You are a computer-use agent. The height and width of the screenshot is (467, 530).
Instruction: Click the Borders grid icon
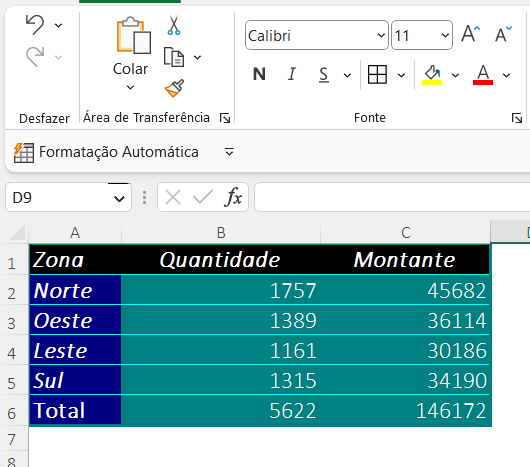coord(377,74)
